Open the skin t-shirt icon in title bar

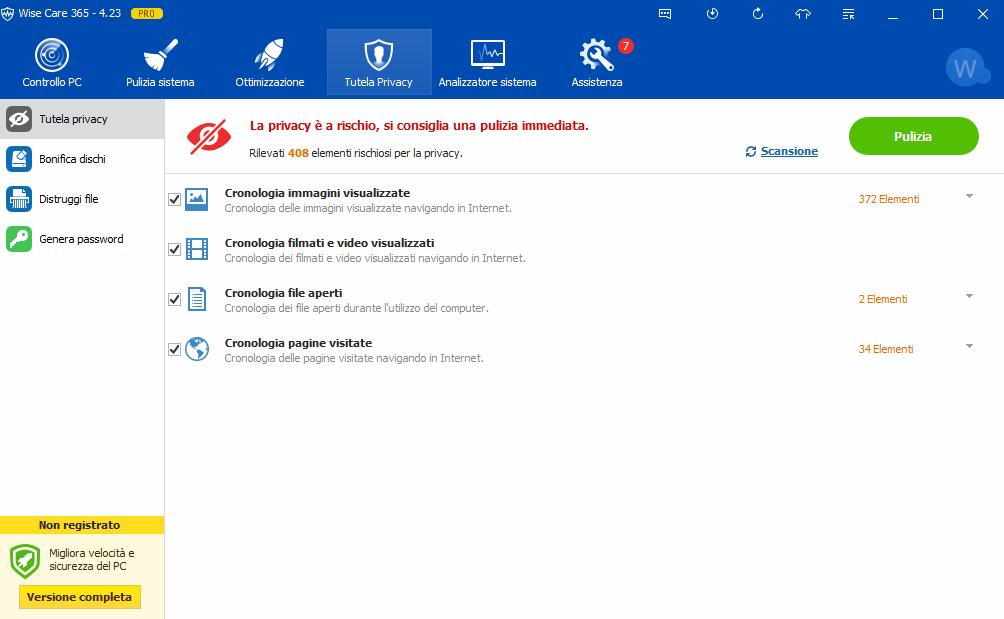803,14
